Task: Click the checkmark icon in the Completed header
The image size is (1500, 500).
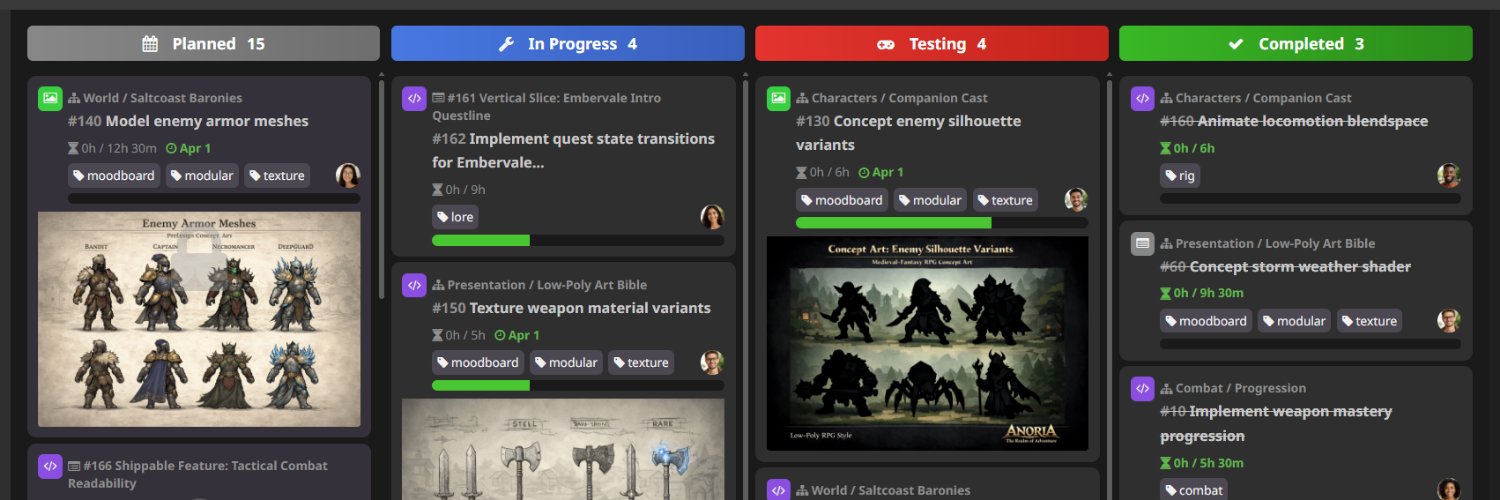Action: coord(1236,44)
